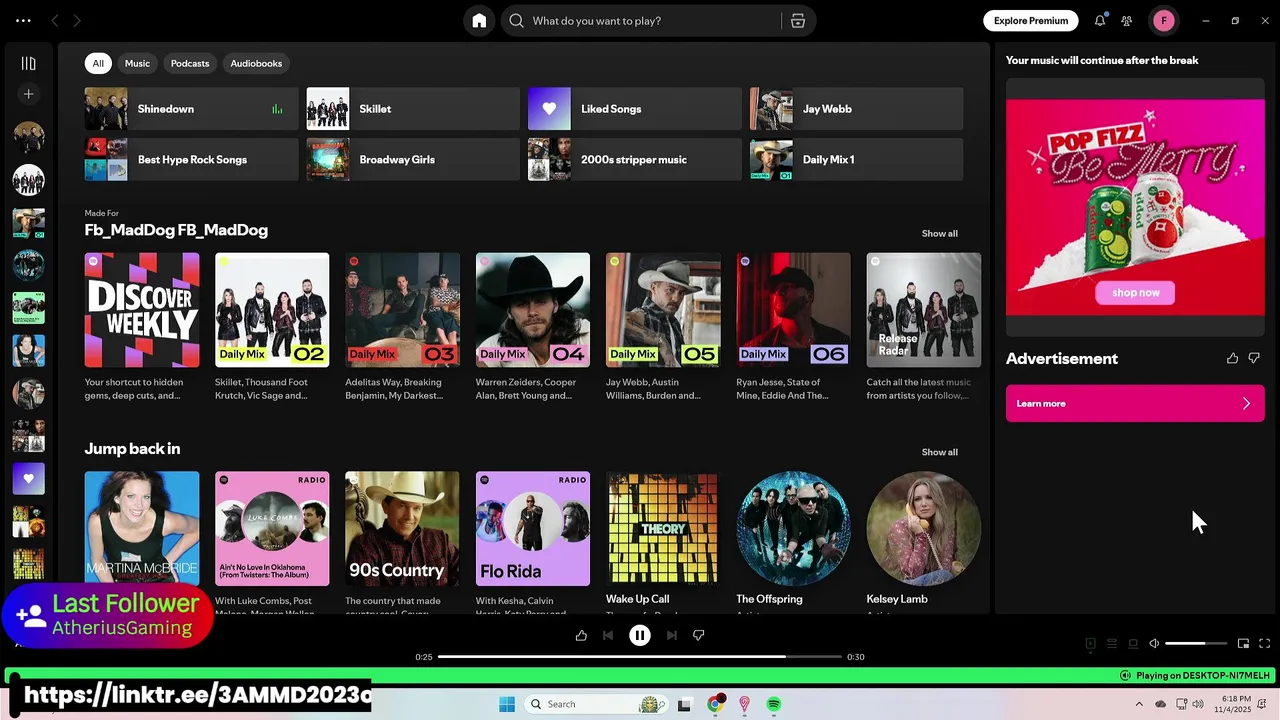Go to the Spotify Home icon
The height and width of the screenshot is (720, 1280).
(x=479, y=21)
